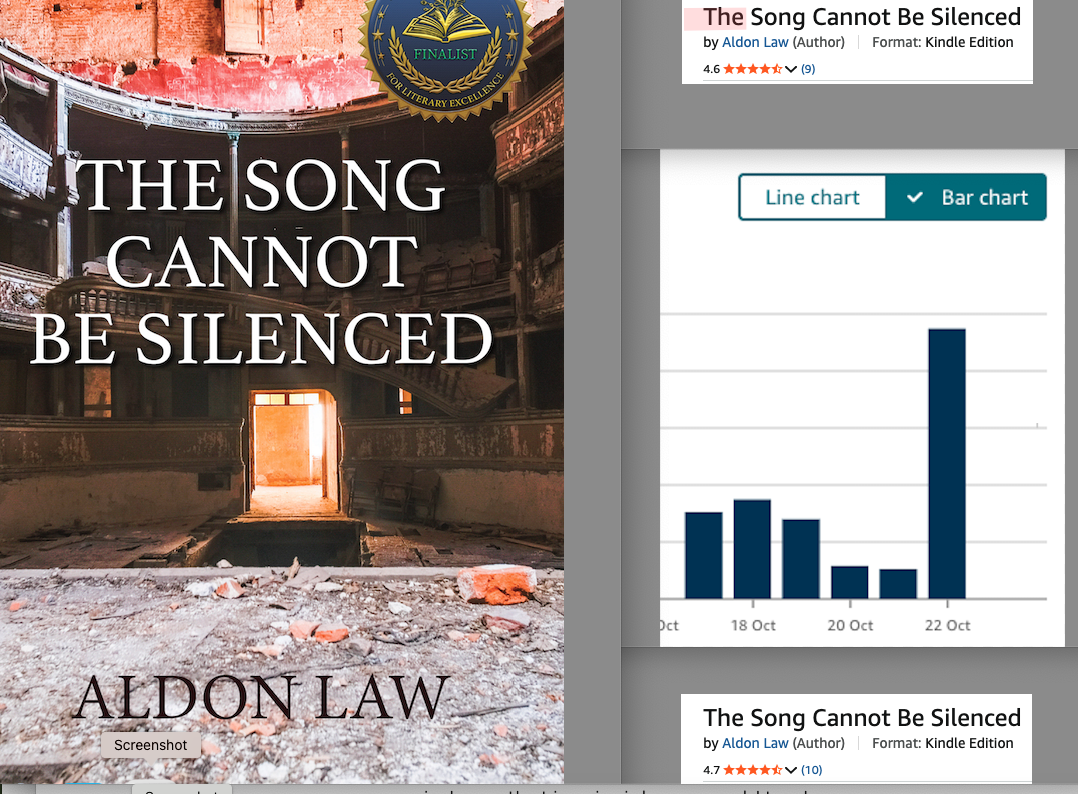Select the short bar above 20 Oct
1078x794 pixels.
pyautogui.click(x=850, y=582)
